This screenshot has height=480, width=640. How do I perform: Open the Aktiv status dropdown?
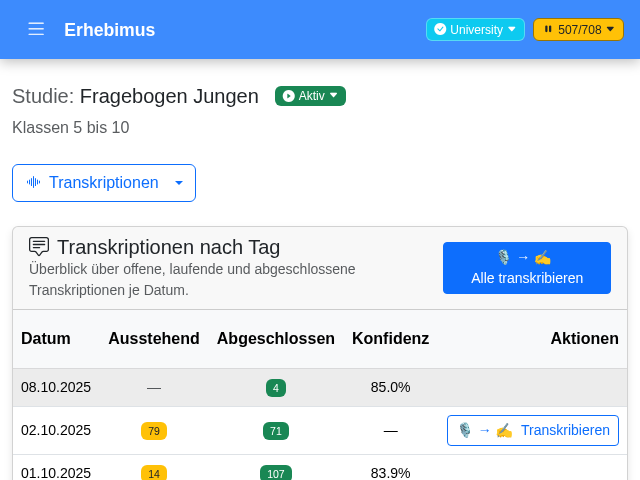coord(310,96)
